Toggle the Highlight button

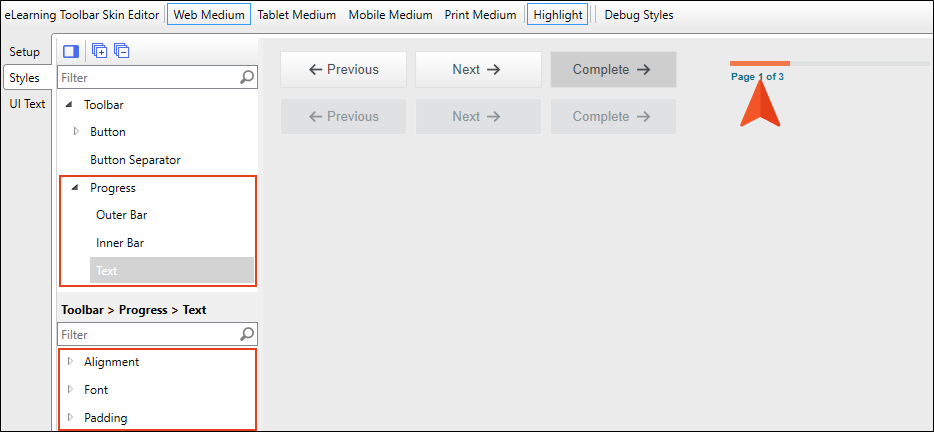point(558,15)
